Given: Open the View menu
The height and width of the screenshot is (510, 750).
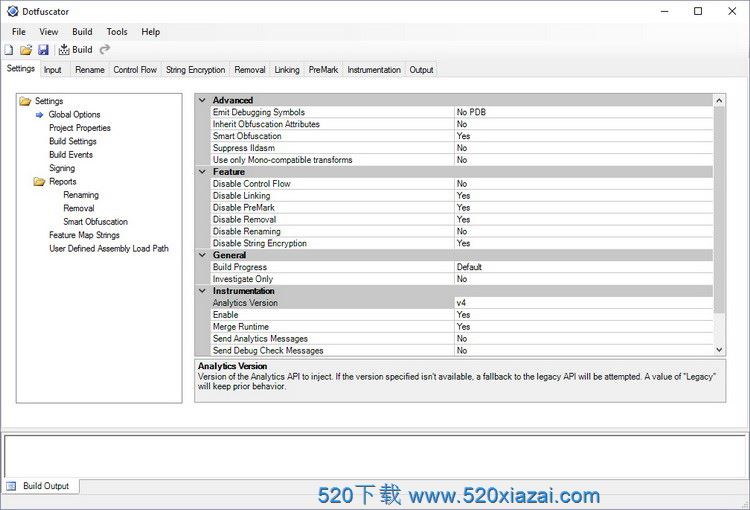Looking at the screenshot, I should (x=48, y=32).
